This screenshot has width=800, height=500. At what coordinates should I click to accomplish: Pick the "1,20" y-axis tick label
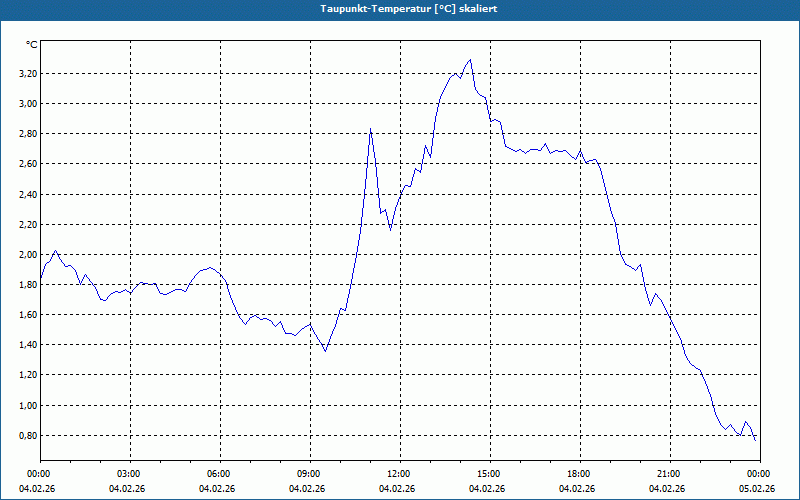click(x=29, y=375)
